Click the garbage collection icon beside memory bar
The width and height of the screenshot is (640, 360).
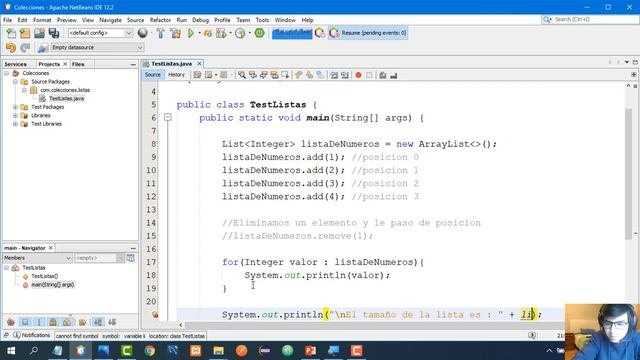click(320, 33)
